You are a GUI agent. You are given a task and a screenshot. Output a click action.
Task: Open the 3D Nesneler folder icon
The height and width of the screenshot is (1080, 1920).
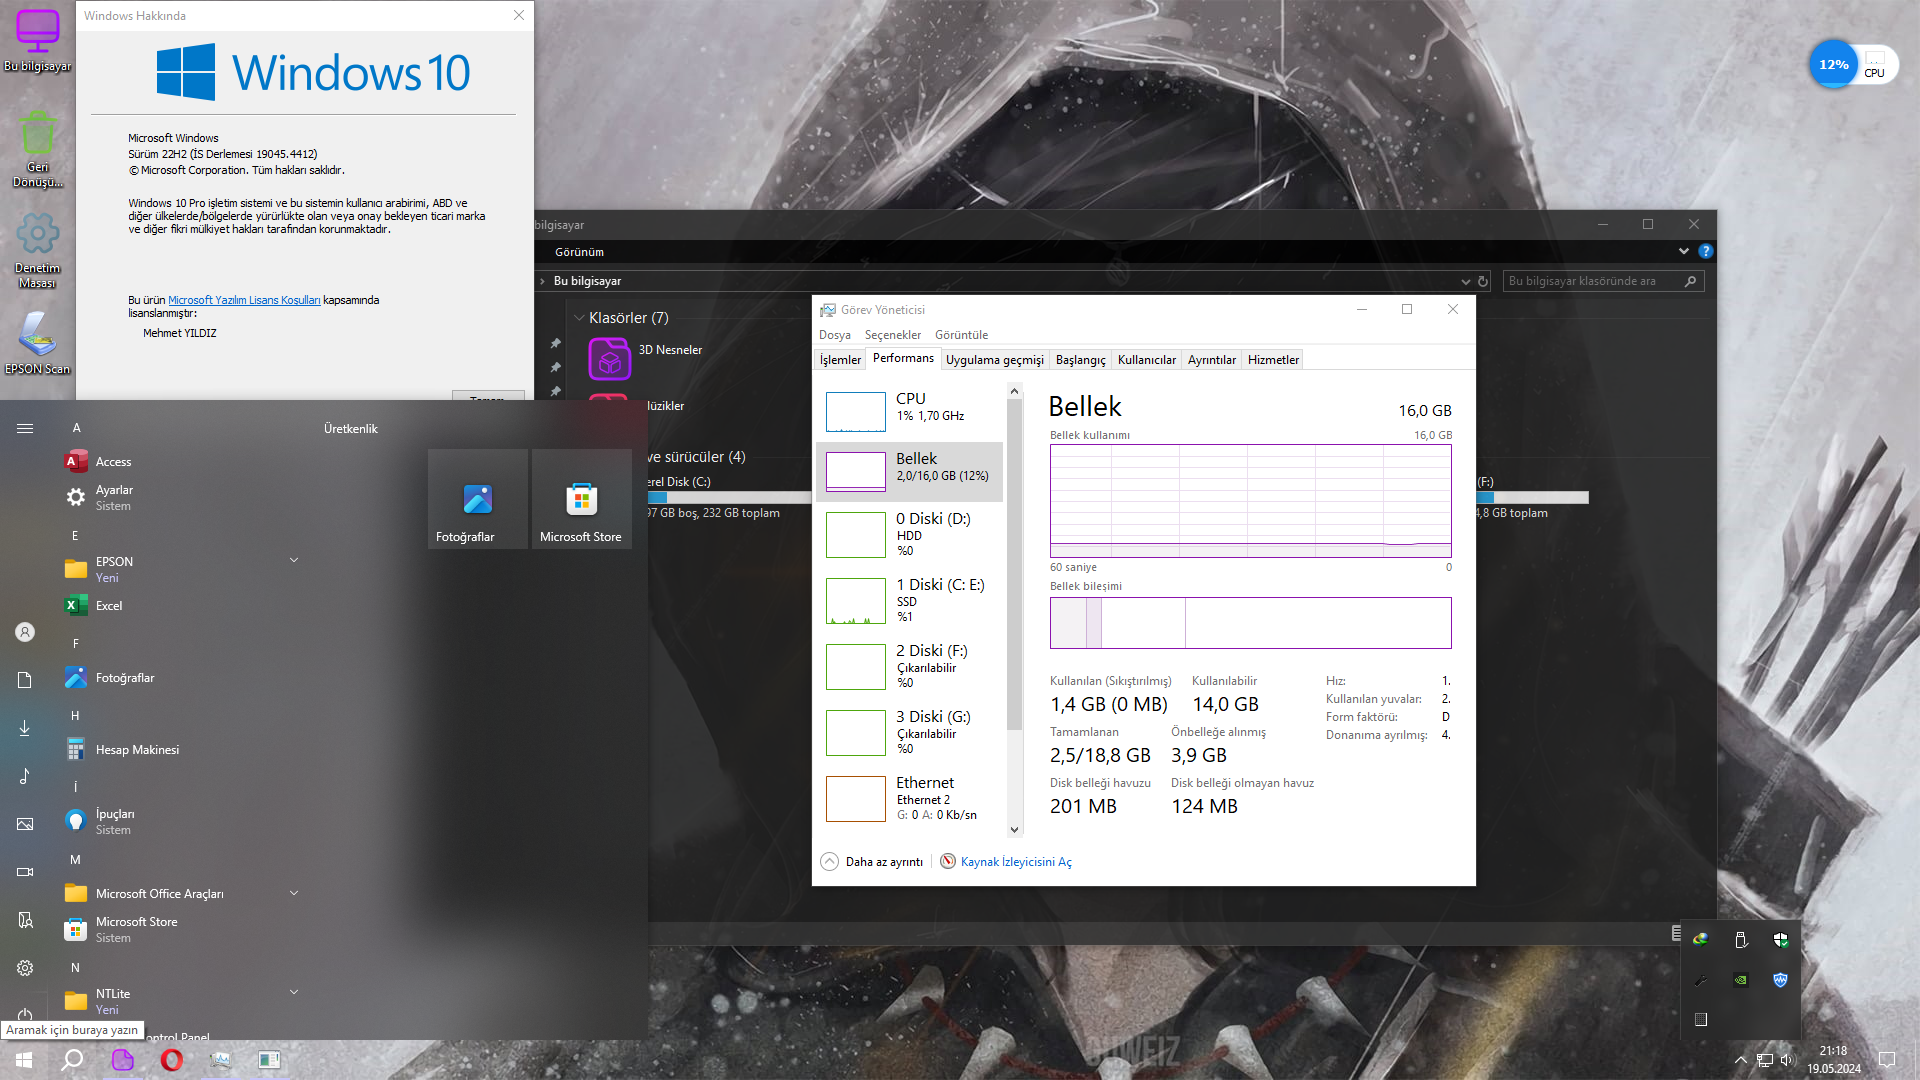point(610,360)
